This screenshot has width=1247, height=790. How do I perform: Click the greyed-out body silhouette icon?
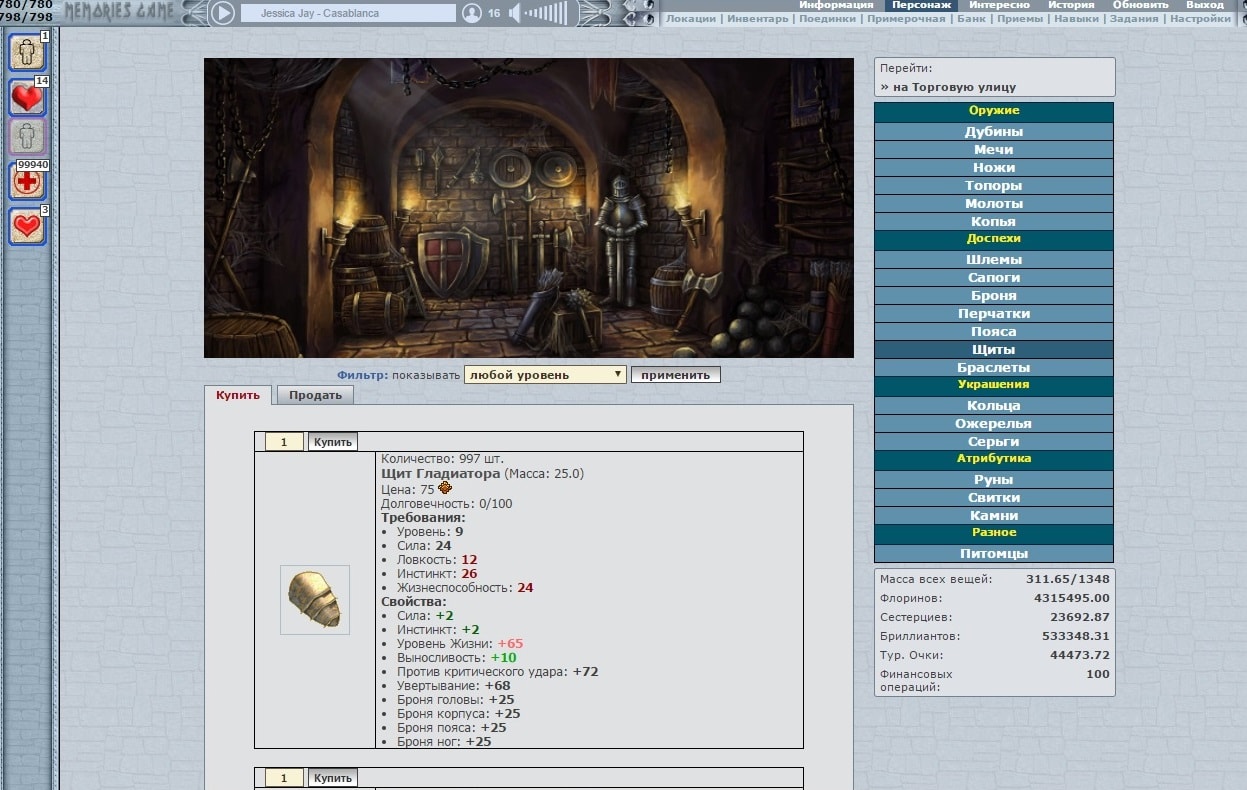coord(27,136)
